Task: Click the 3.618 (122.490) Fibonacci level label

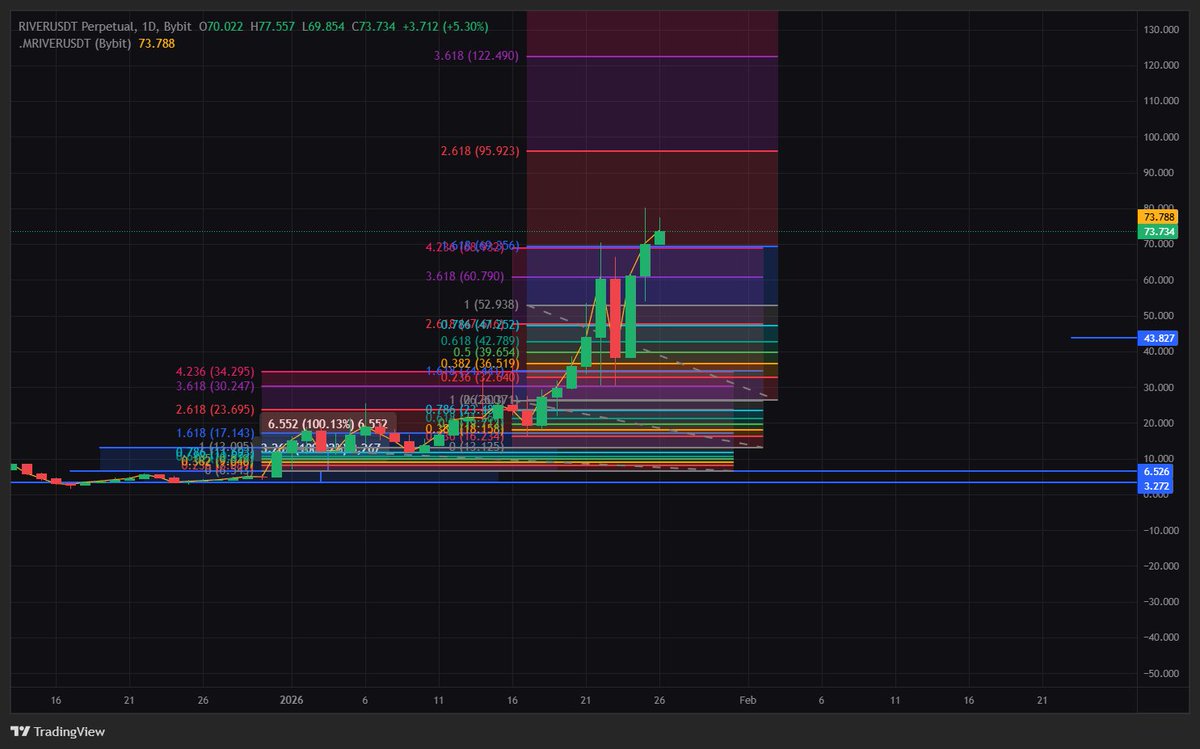Action: click(476, 57)
